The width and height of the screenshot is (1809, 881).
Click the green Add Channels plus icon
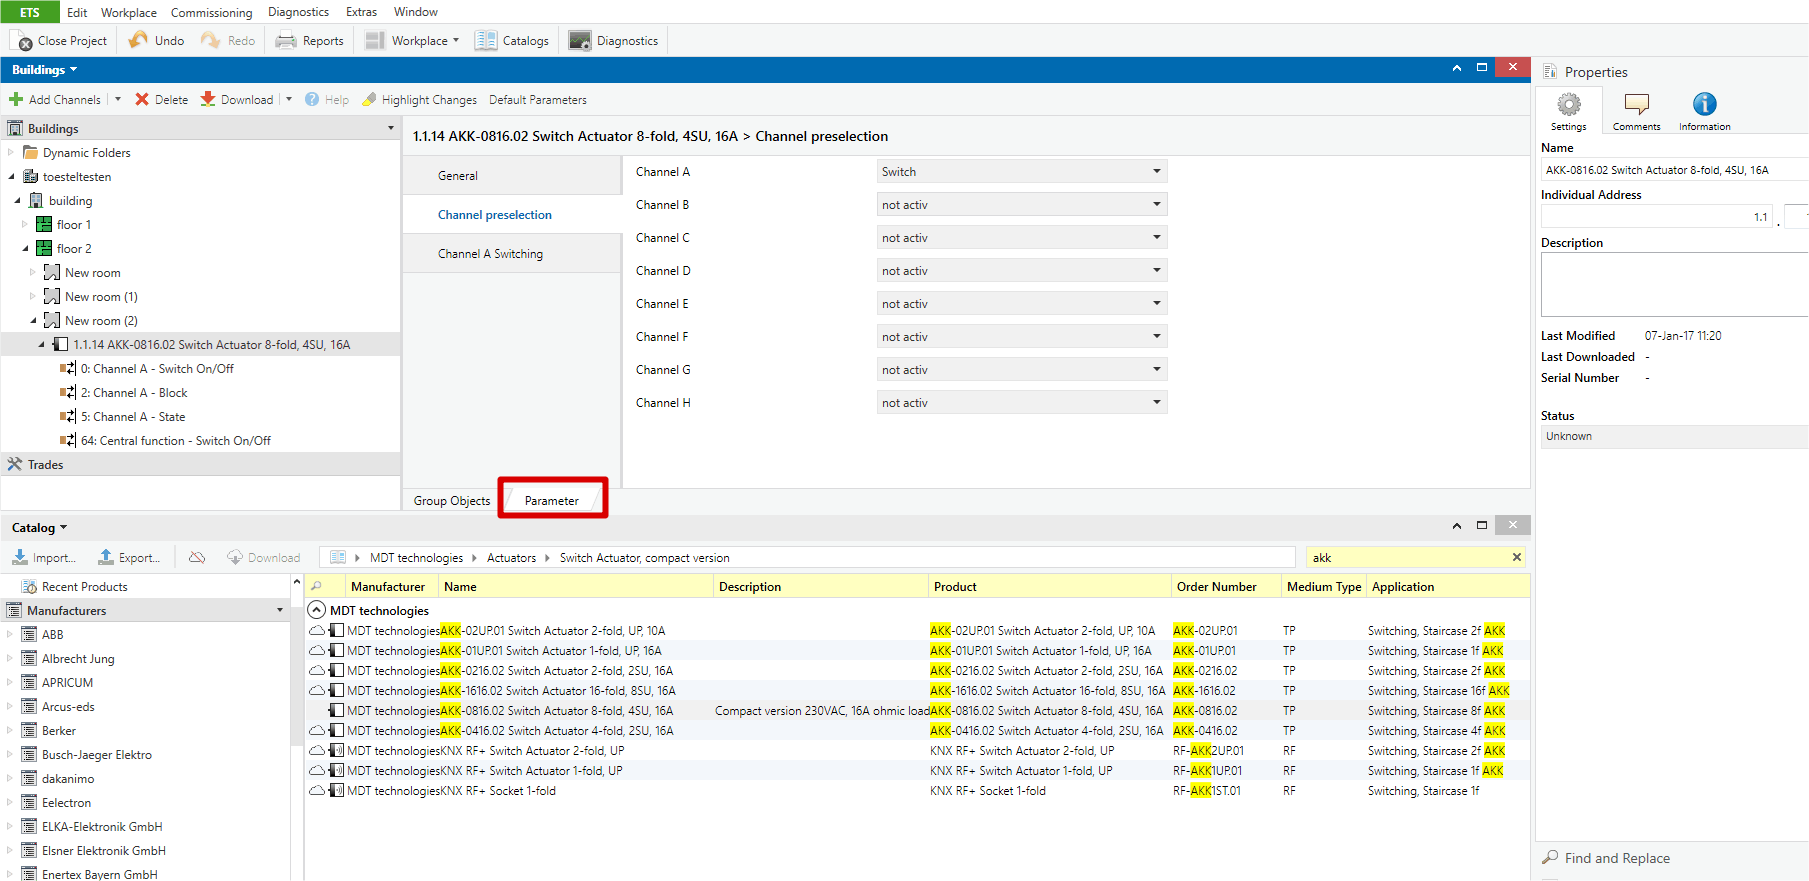(16, 99)
